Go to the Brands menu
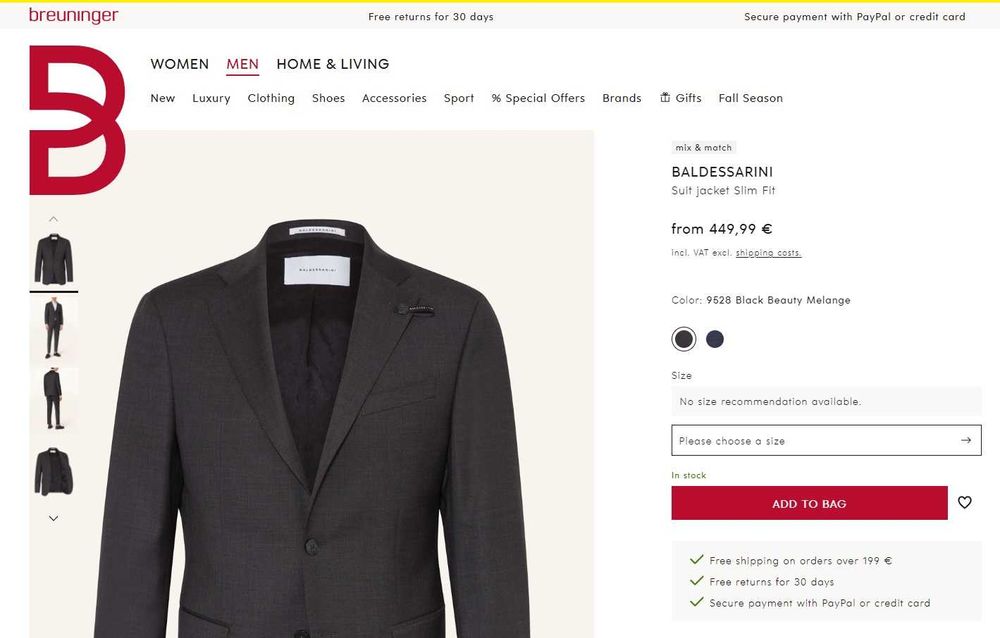The height and width of the screenshot is (638, 1000). tap(622, 98)
